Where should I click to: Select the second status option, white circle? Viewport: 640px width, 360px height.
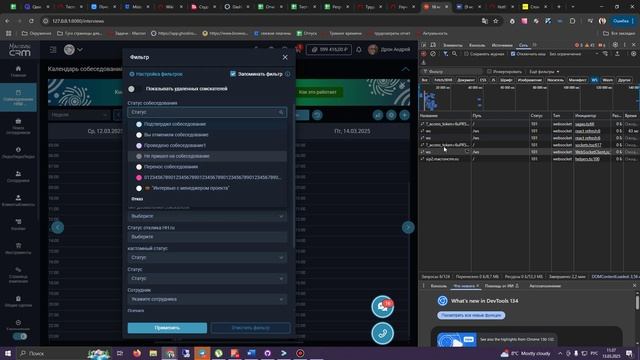(x=207, y=135)
